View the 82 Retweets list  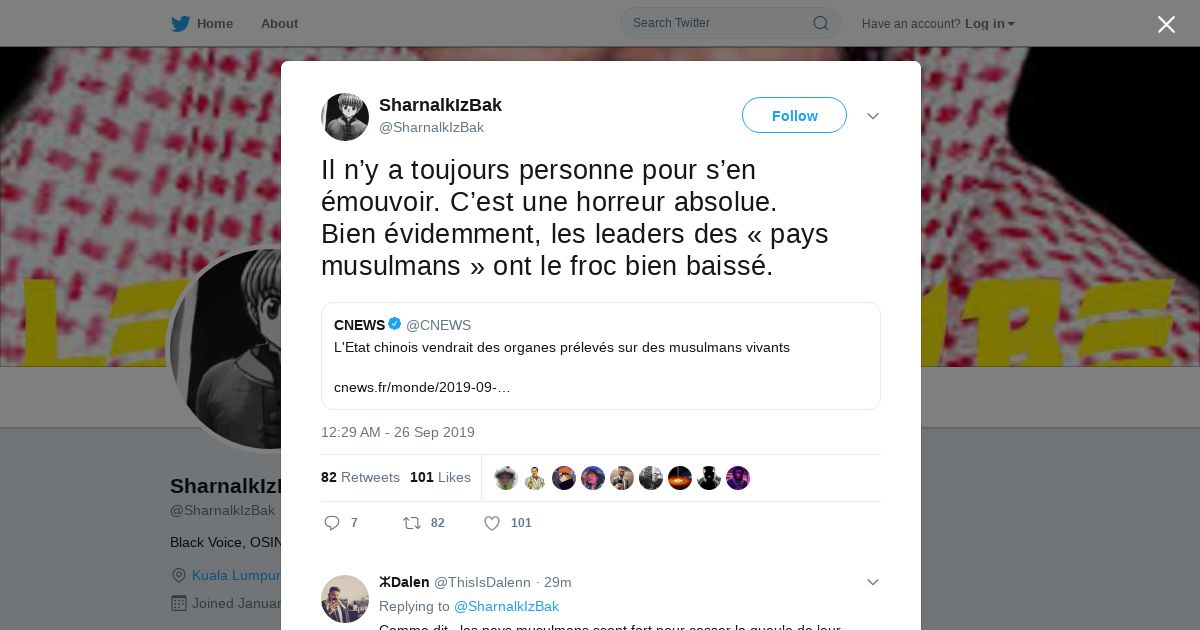click(360, 477)
